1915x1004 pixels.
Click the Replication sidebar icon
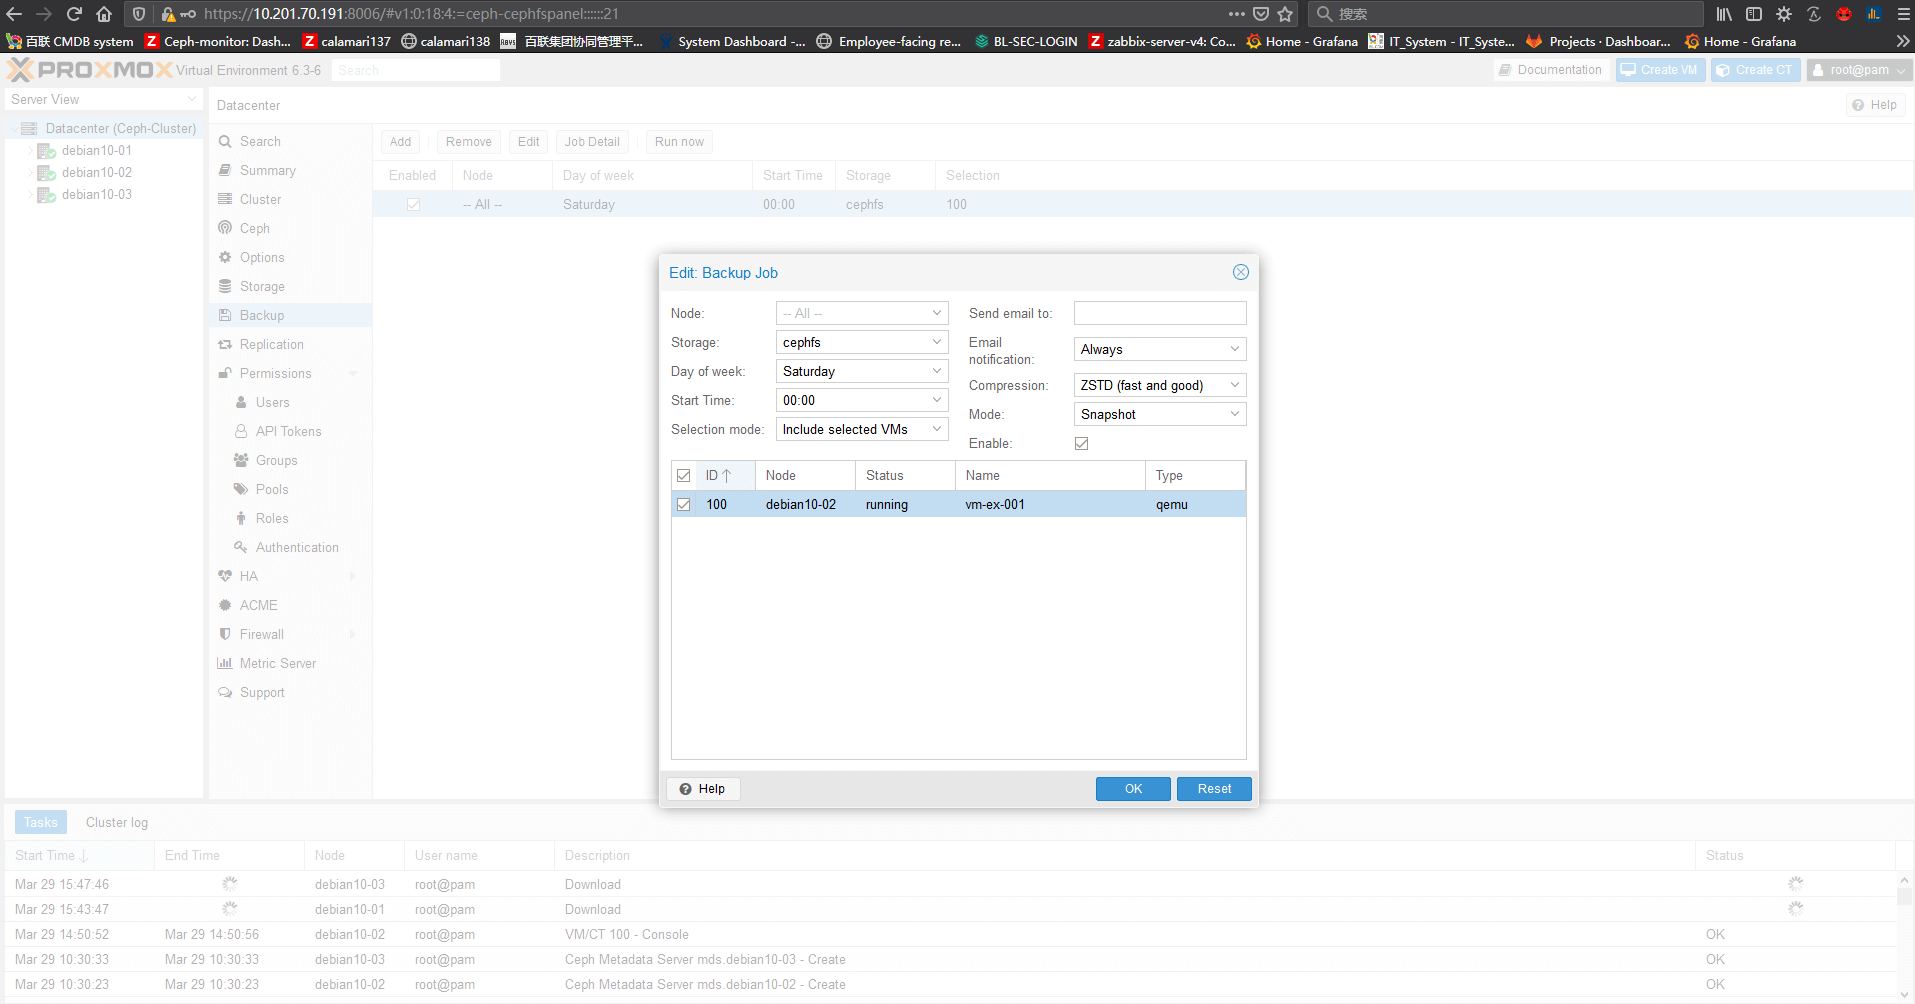click(x=225, y=345)
